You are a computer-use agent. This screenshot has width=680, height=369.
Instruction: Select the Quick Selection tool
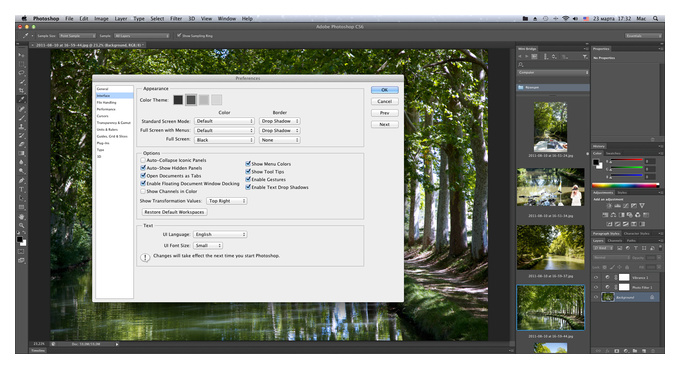pos(21,82)
